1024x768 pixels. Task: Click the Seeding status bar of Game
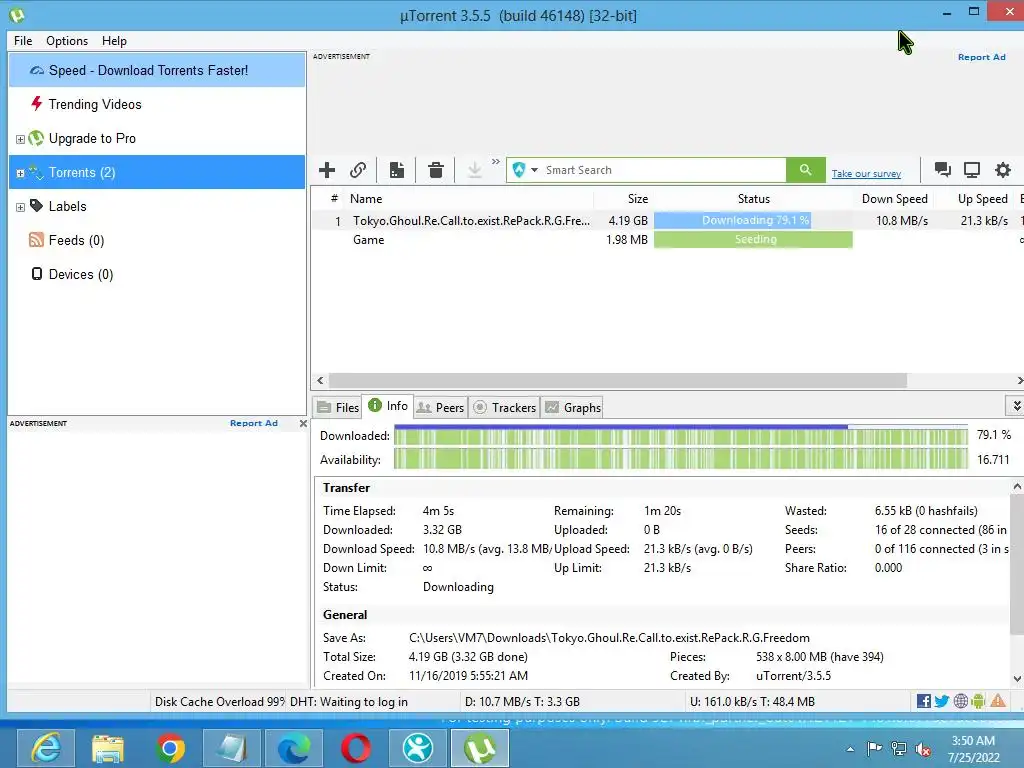click(x=753, y=240)
